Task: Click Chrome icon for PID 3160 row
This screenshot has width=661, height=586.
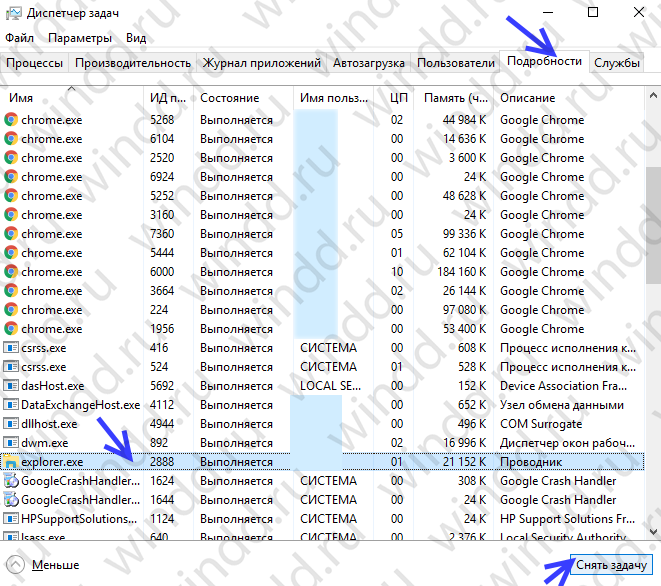Action: [x=11, y=215]
